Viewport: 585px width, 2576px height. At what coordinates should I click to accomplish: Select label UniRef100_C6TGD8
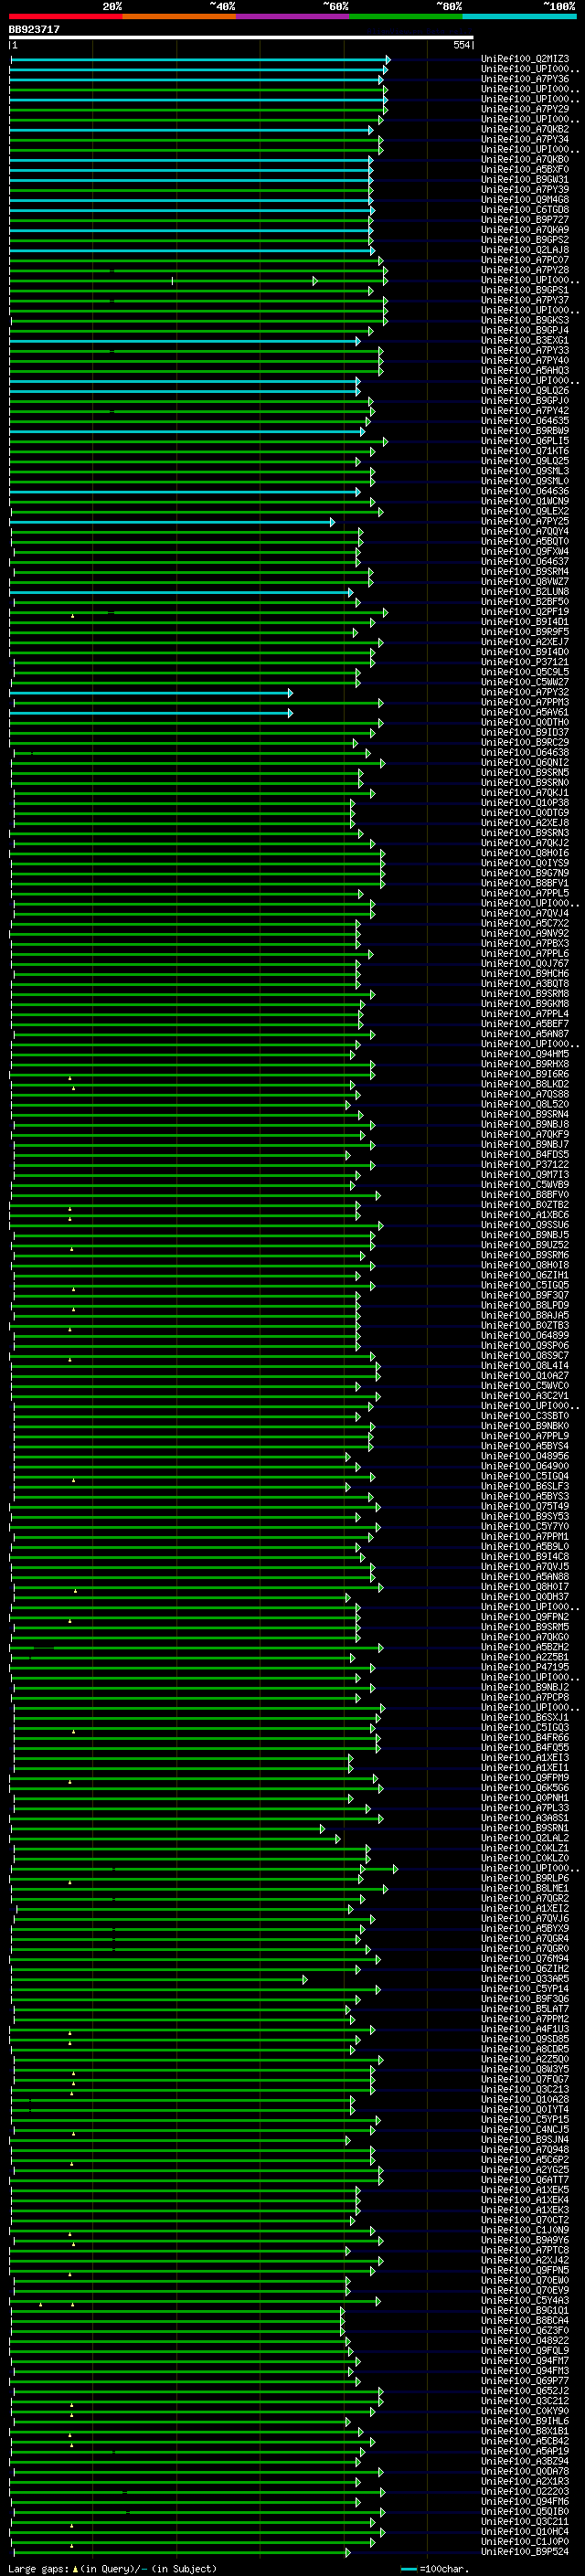tap(525, 210)
